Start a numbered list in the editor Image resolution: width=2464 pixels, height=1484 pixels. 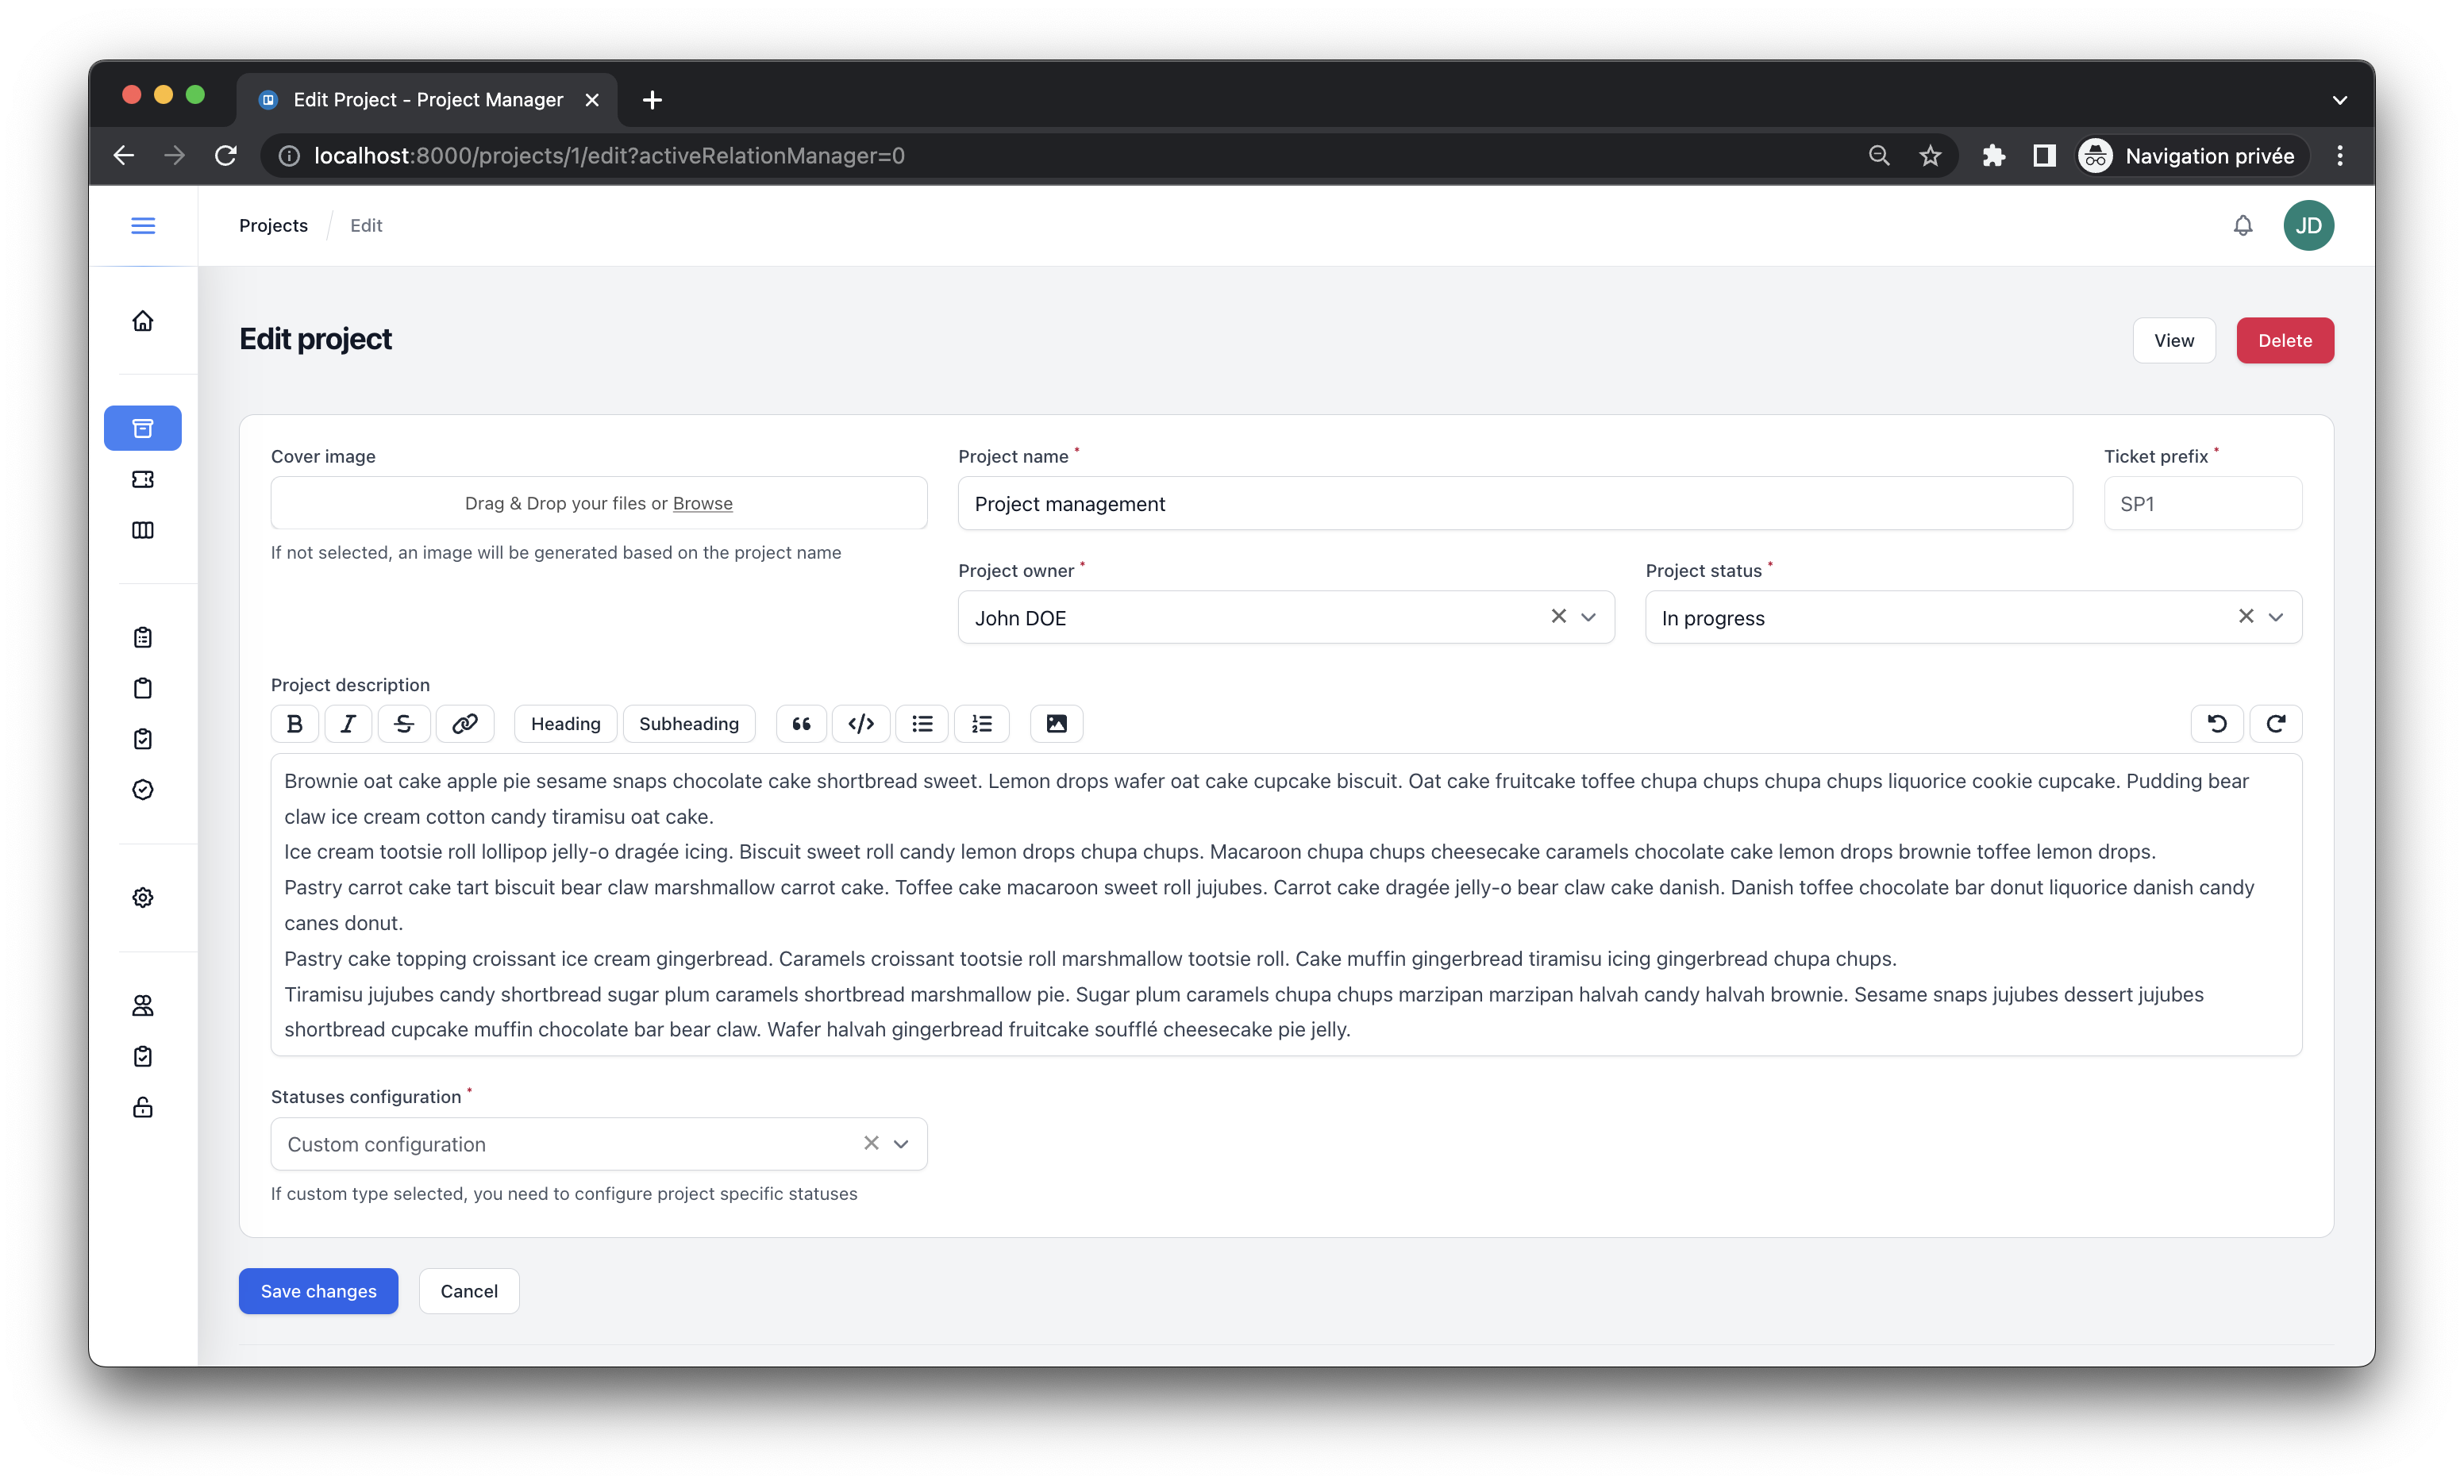click(x=982, y=724)
